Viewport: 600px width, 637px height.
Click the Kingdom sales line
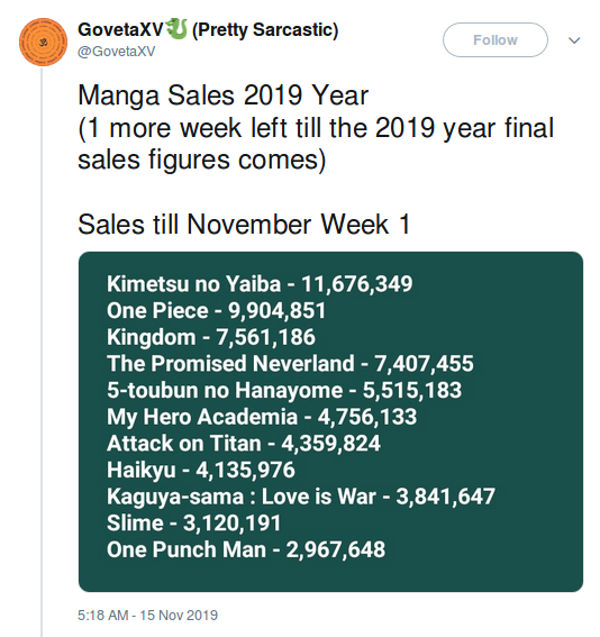[x=225, y=337]
